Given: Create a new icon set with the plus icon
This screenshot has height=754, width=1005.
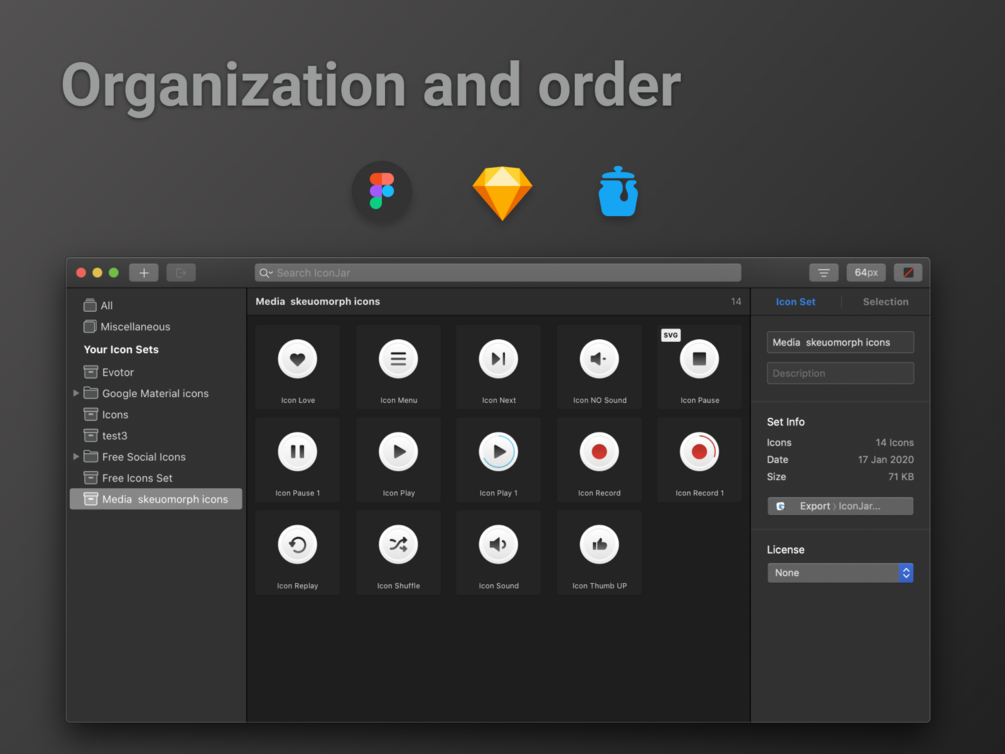Looking at the screenshot, I should 143,272.
